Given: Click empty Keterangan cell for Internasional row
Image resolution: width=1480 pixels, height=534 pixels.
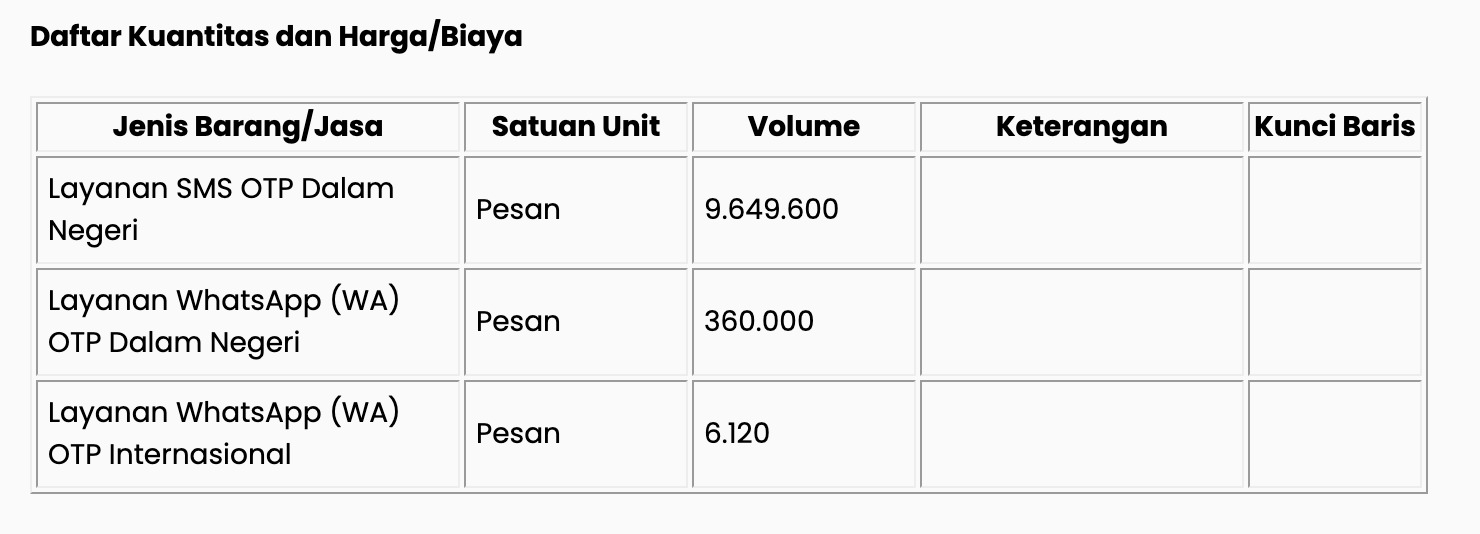Looking at the screenshot, I should (x=1082, y=434).
